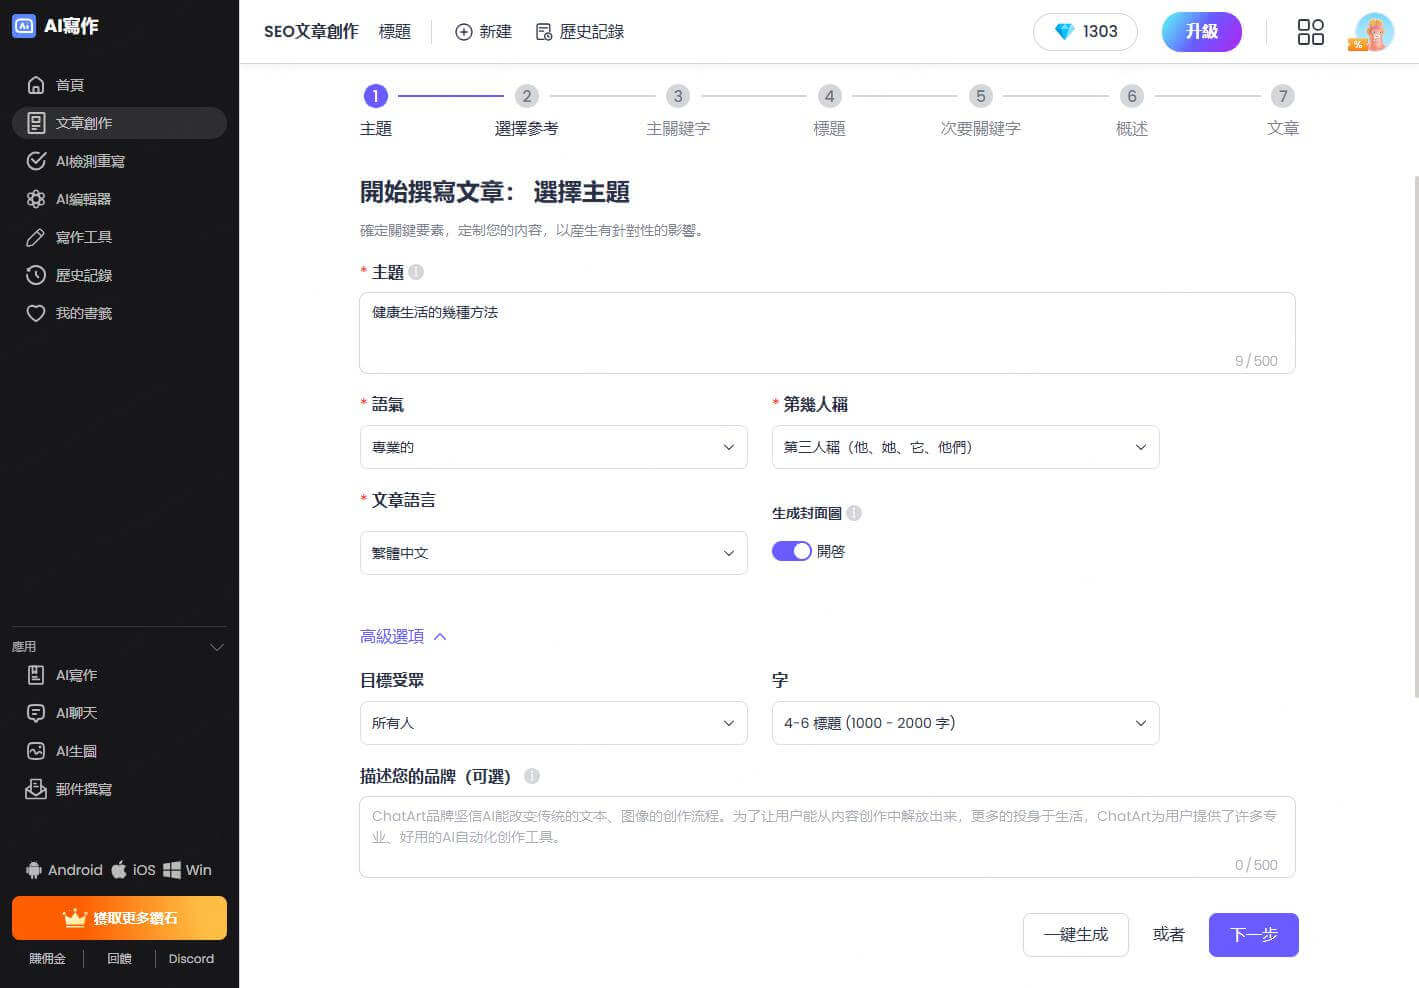Open AI編輯器 gear-flower icon
Screen dimensions: 1419x988
click(x=36, y=199)
